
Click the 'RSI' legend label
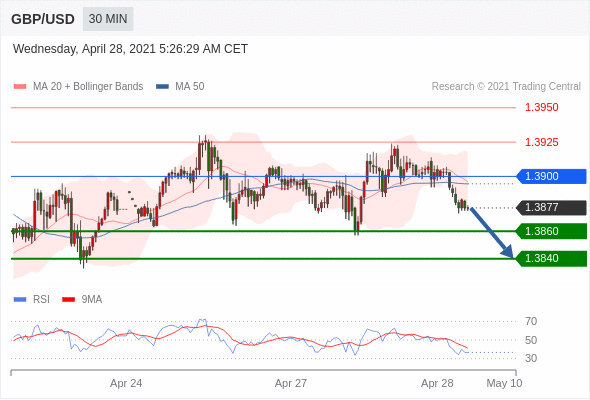[x=41, y=300]
